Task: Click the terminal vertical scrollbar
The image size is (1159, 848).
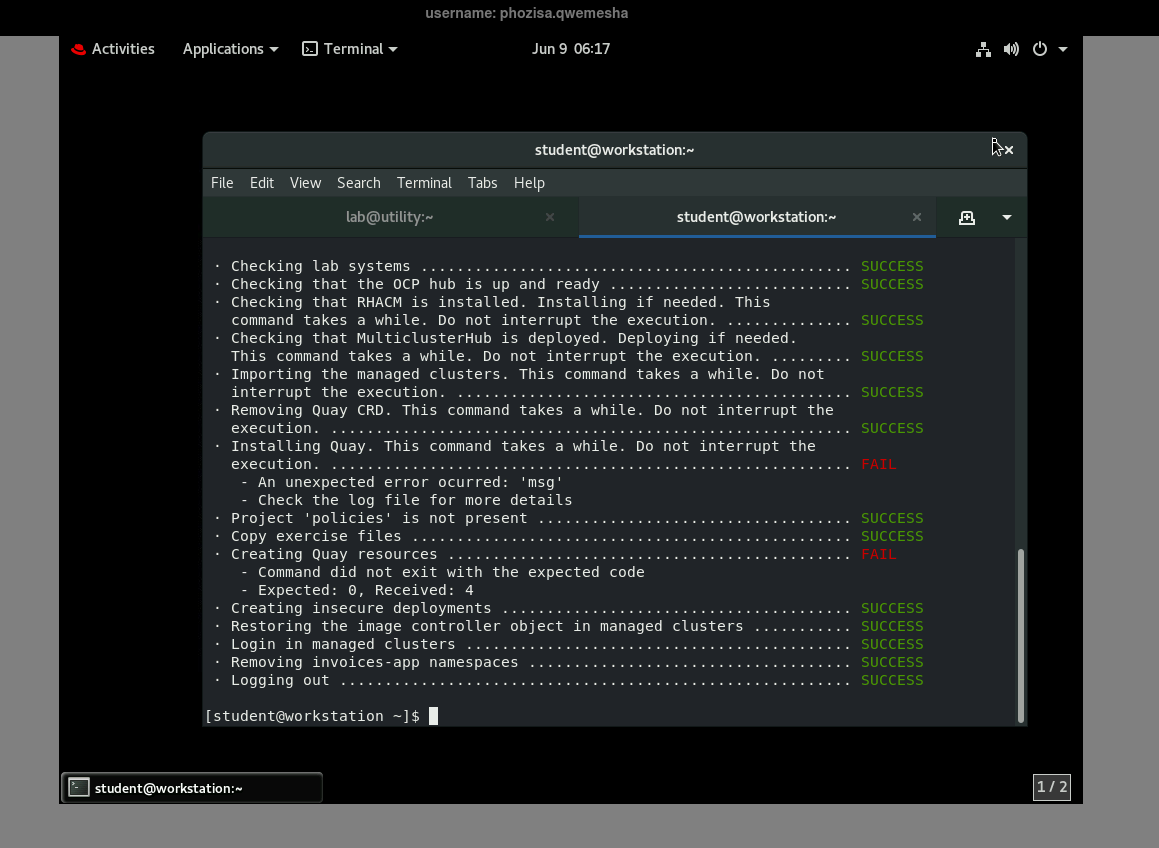Action: [x=1020, y=634]
